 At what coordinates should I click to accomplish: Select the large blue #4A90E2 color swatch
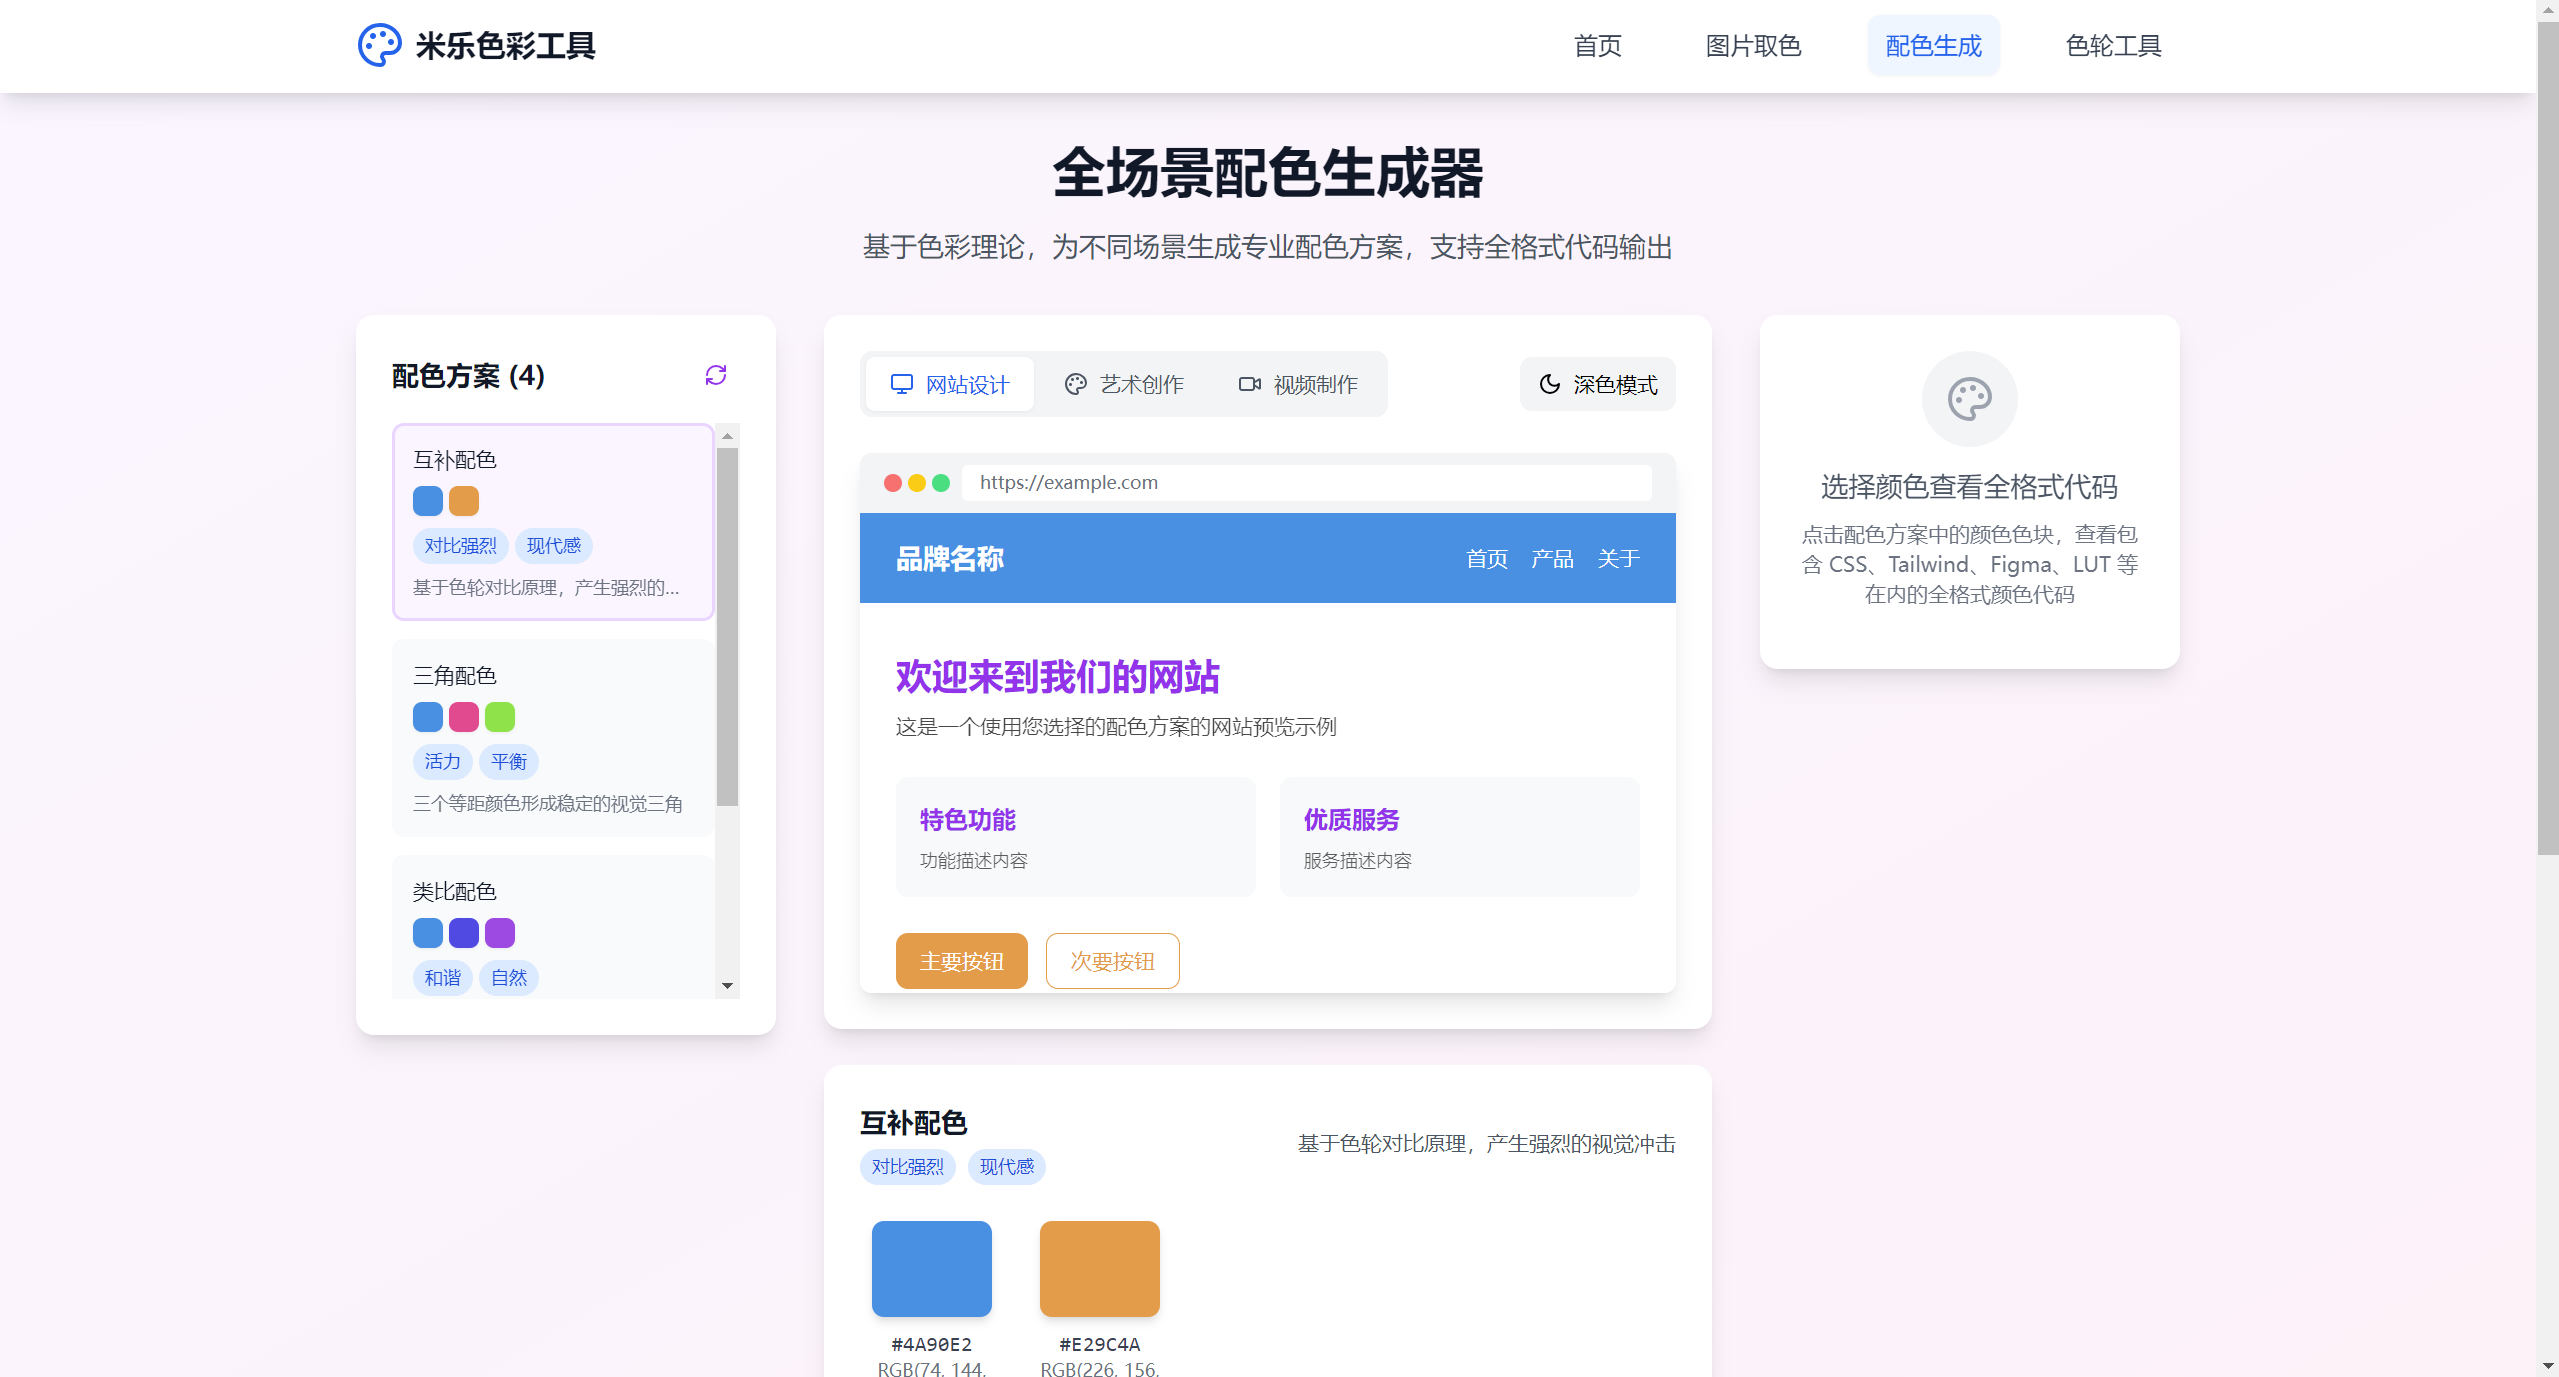[931, 1268]
